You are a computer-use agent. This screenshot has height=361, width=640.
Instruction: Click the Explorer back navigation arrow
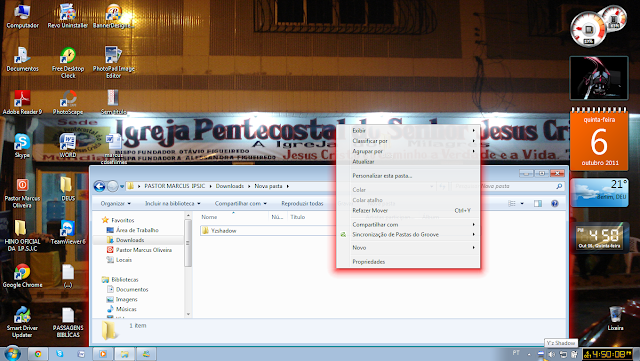[99, 186]
